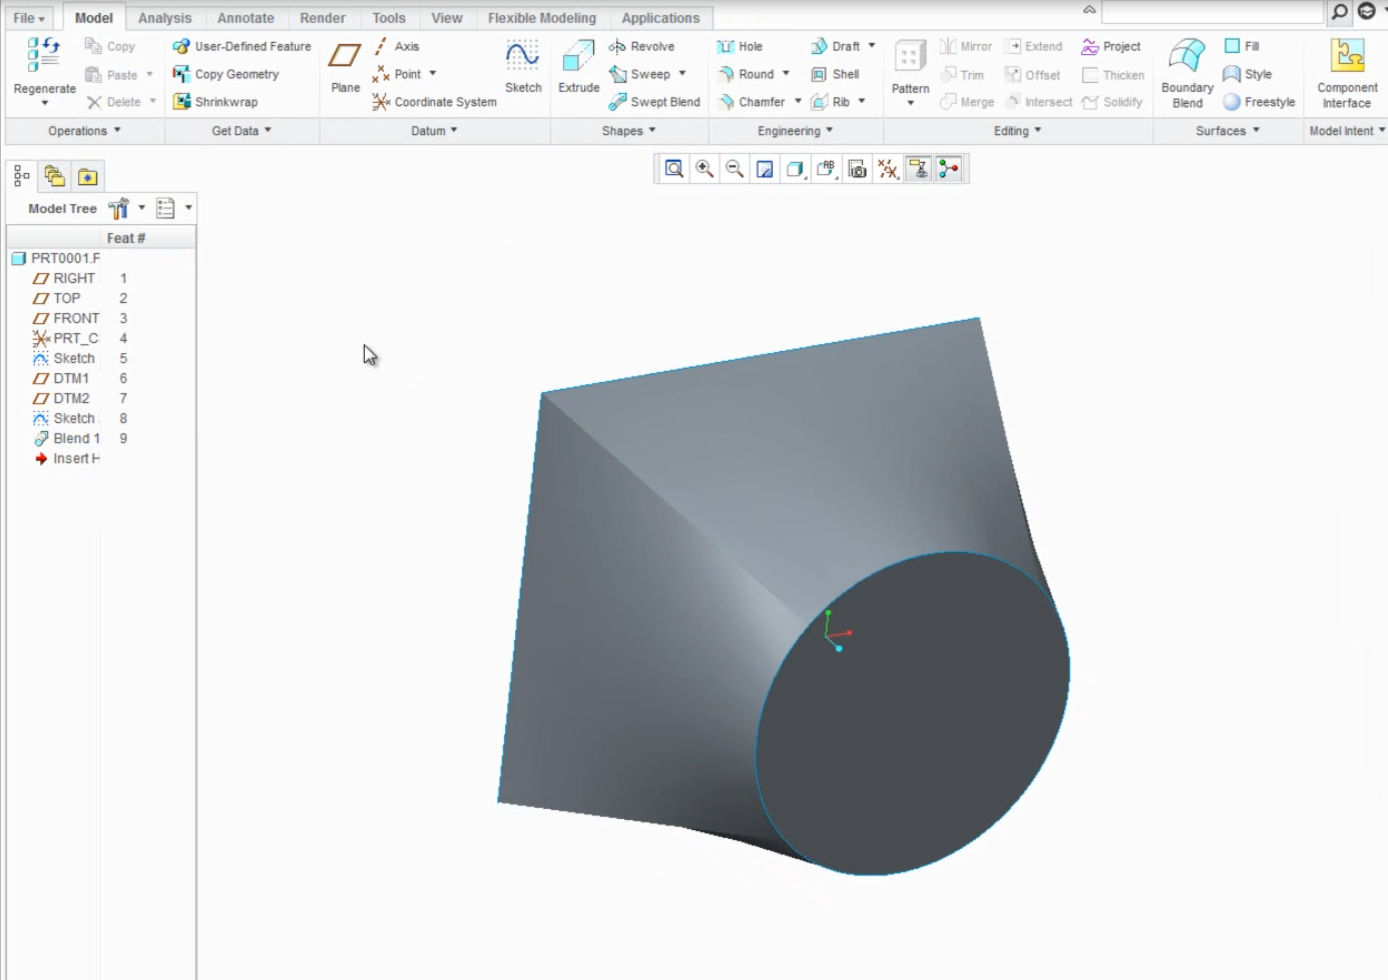Click the search magnifier icon
Viewport: 1388px width, 980px height.
(x=1340, y=12)
